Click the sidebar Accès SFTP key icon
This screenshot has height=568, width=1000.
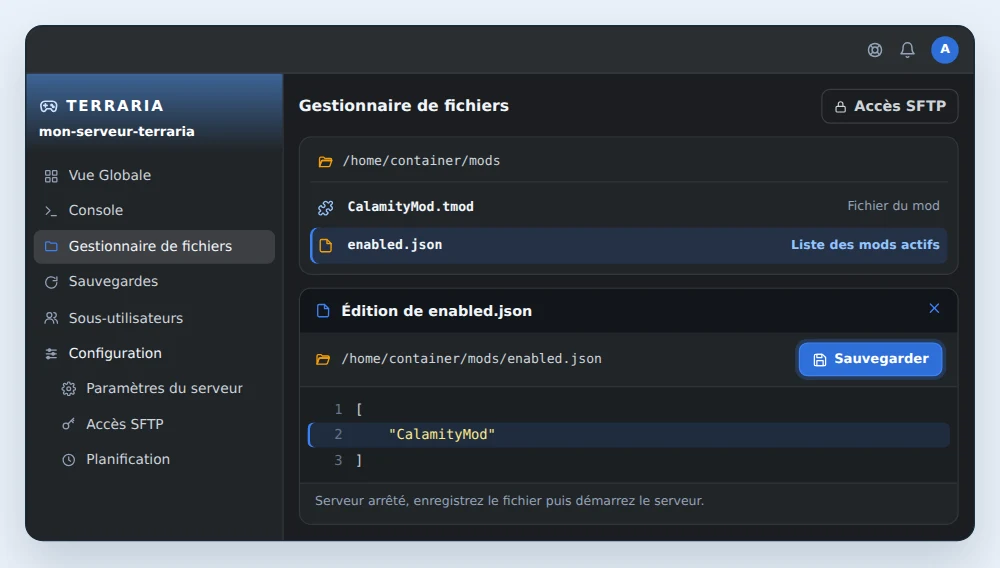tap(68, 424)
